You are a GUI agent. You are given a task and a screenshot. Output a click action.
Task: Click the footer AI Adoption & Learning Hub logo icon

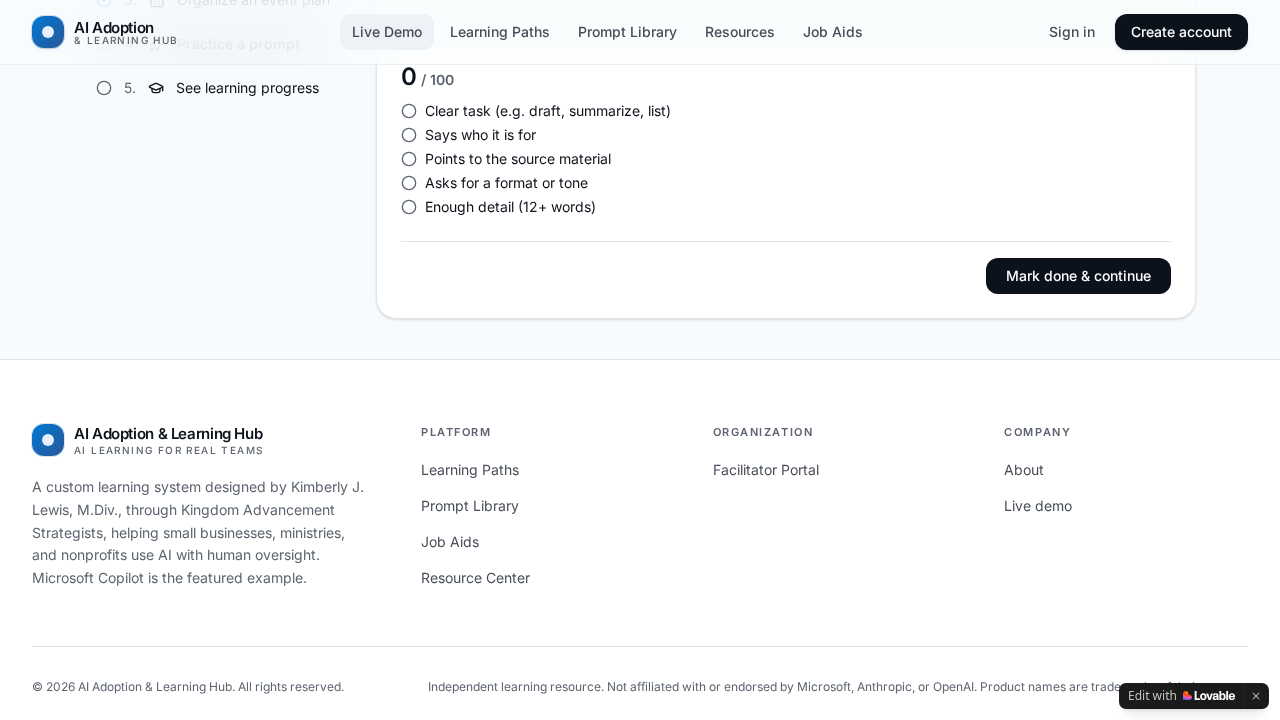click(48, 440)
